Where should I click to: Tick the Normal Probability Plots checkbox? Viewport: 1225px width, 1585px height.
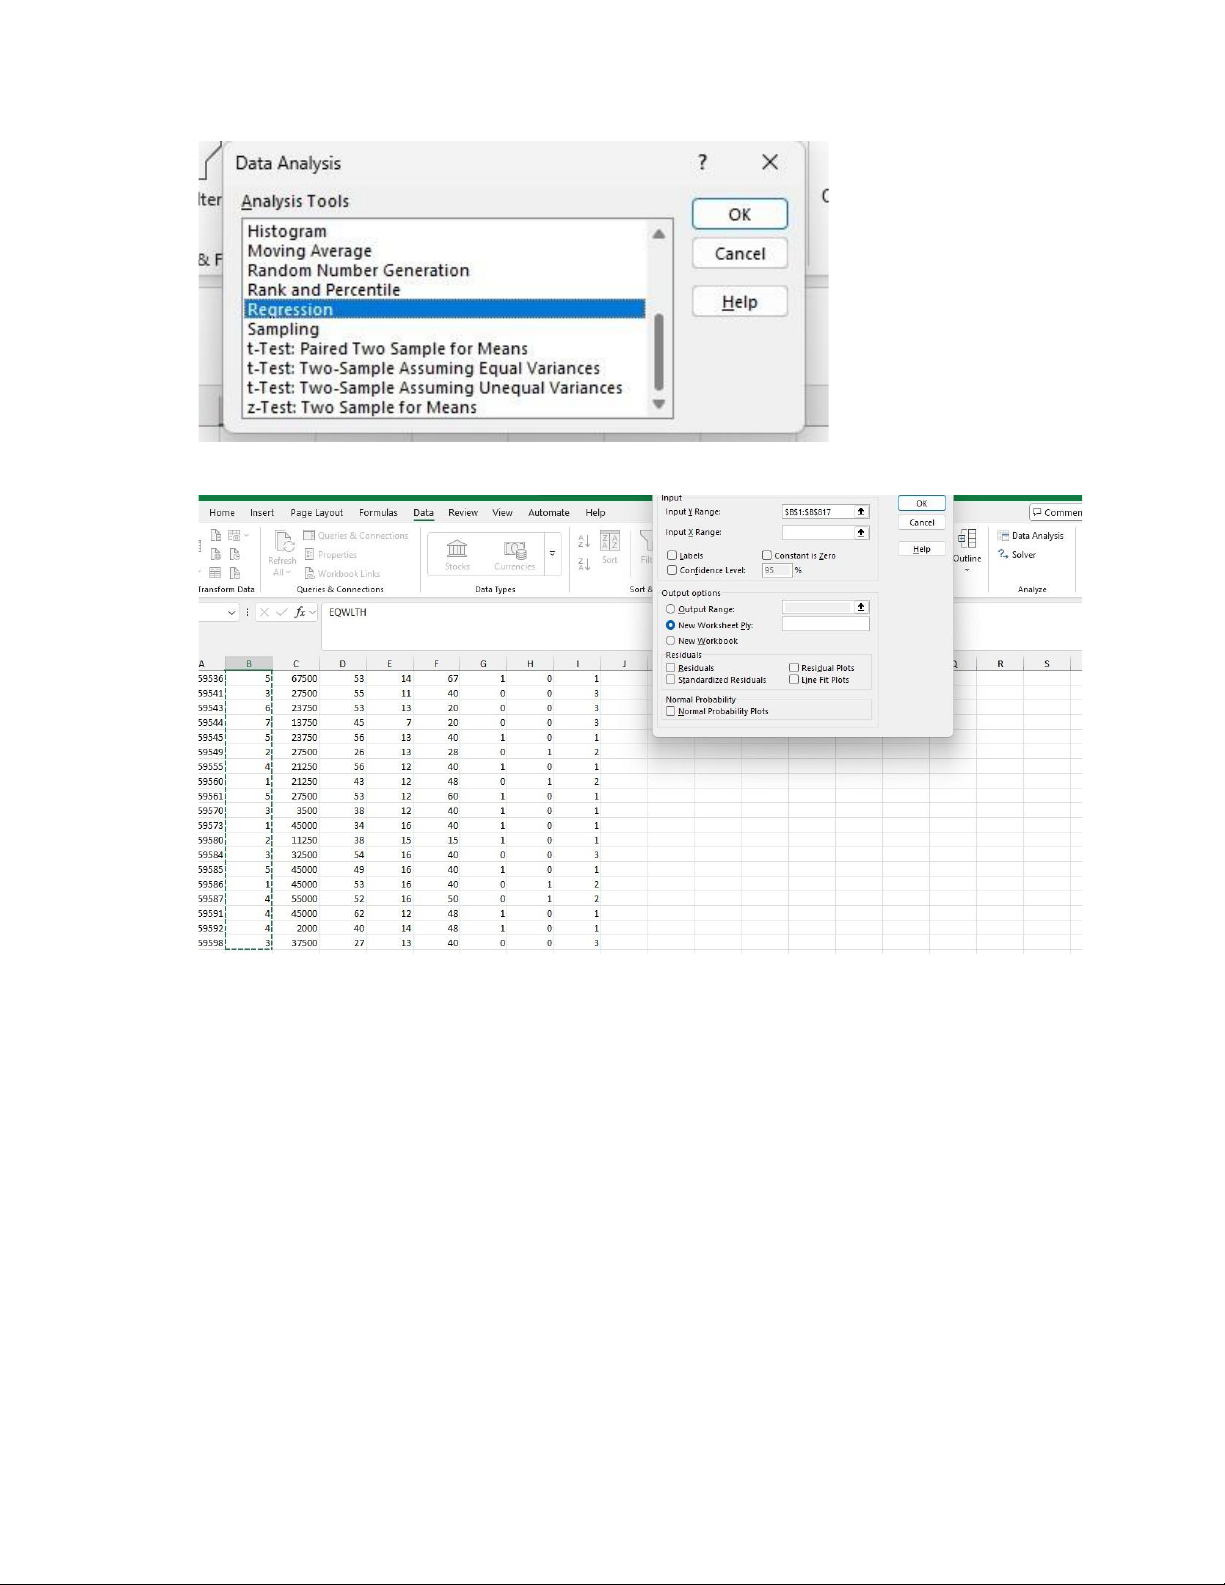click(671, 711)
